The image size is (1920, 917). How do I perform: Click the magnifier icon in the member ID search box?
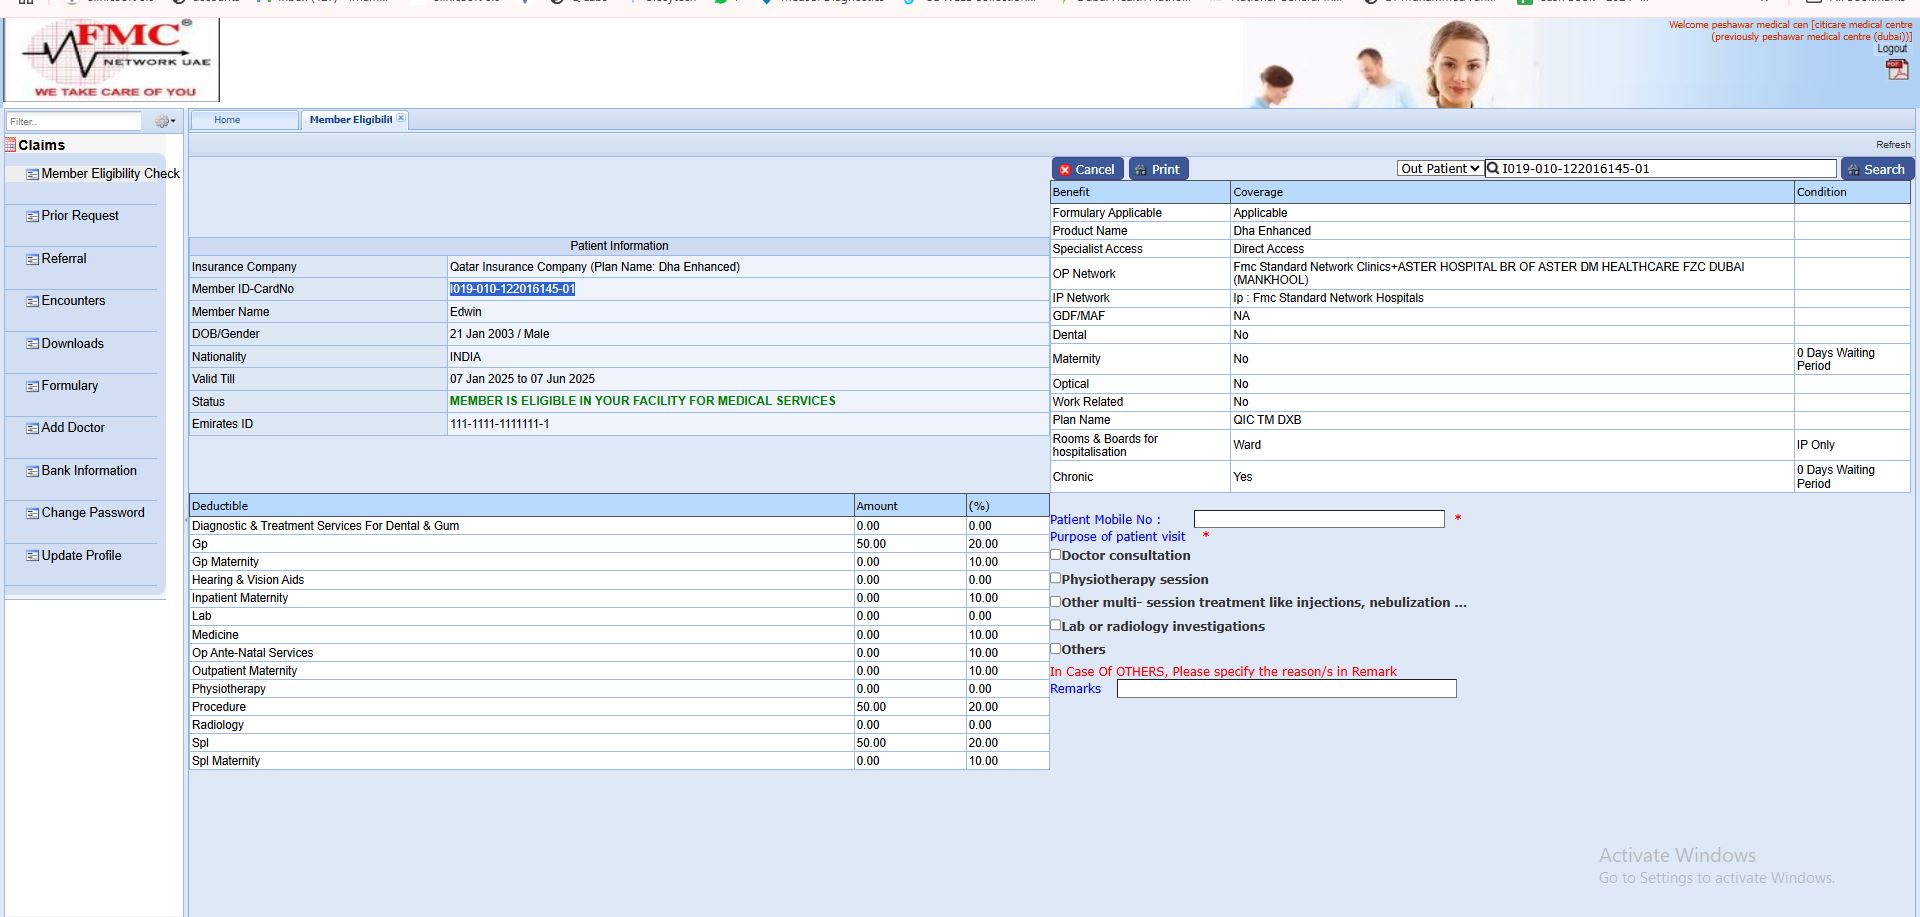point(1493,169)
